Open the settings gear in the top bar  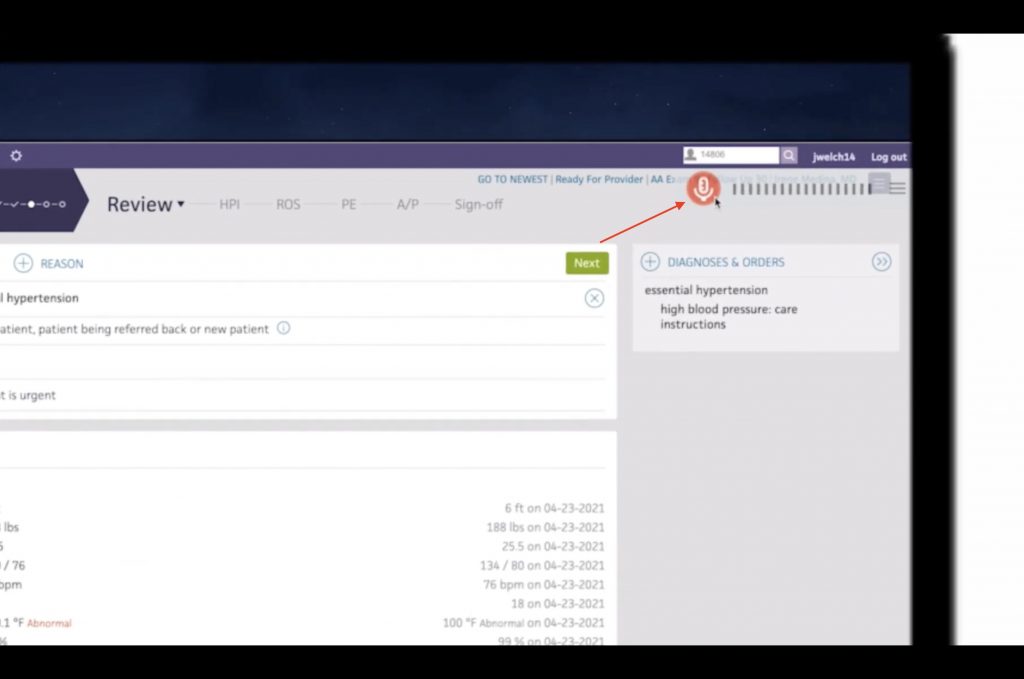(x=16, y=156)
